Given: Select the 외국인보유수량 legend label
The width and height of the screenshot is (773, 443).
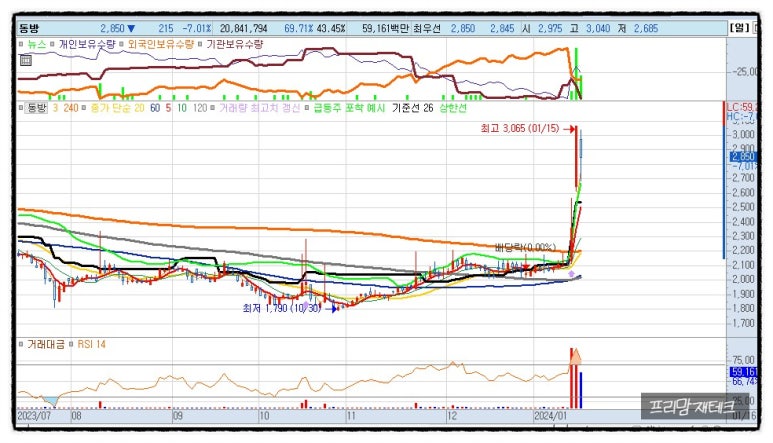Looking at the screenshot, I should [x=161, y=44].
